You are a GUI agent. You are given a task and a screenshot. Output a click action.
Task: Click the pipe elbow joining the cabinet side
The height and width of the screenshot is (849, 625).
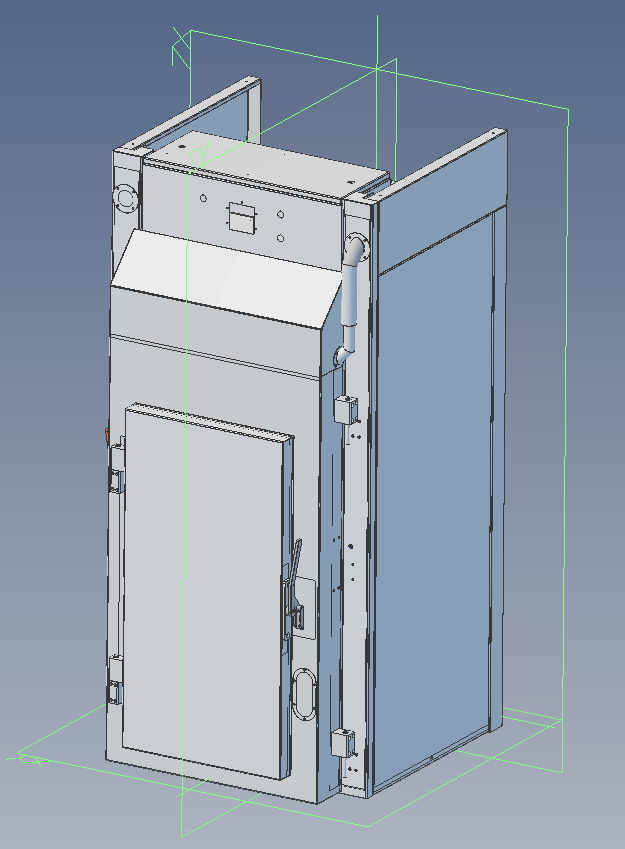[342, 357]
